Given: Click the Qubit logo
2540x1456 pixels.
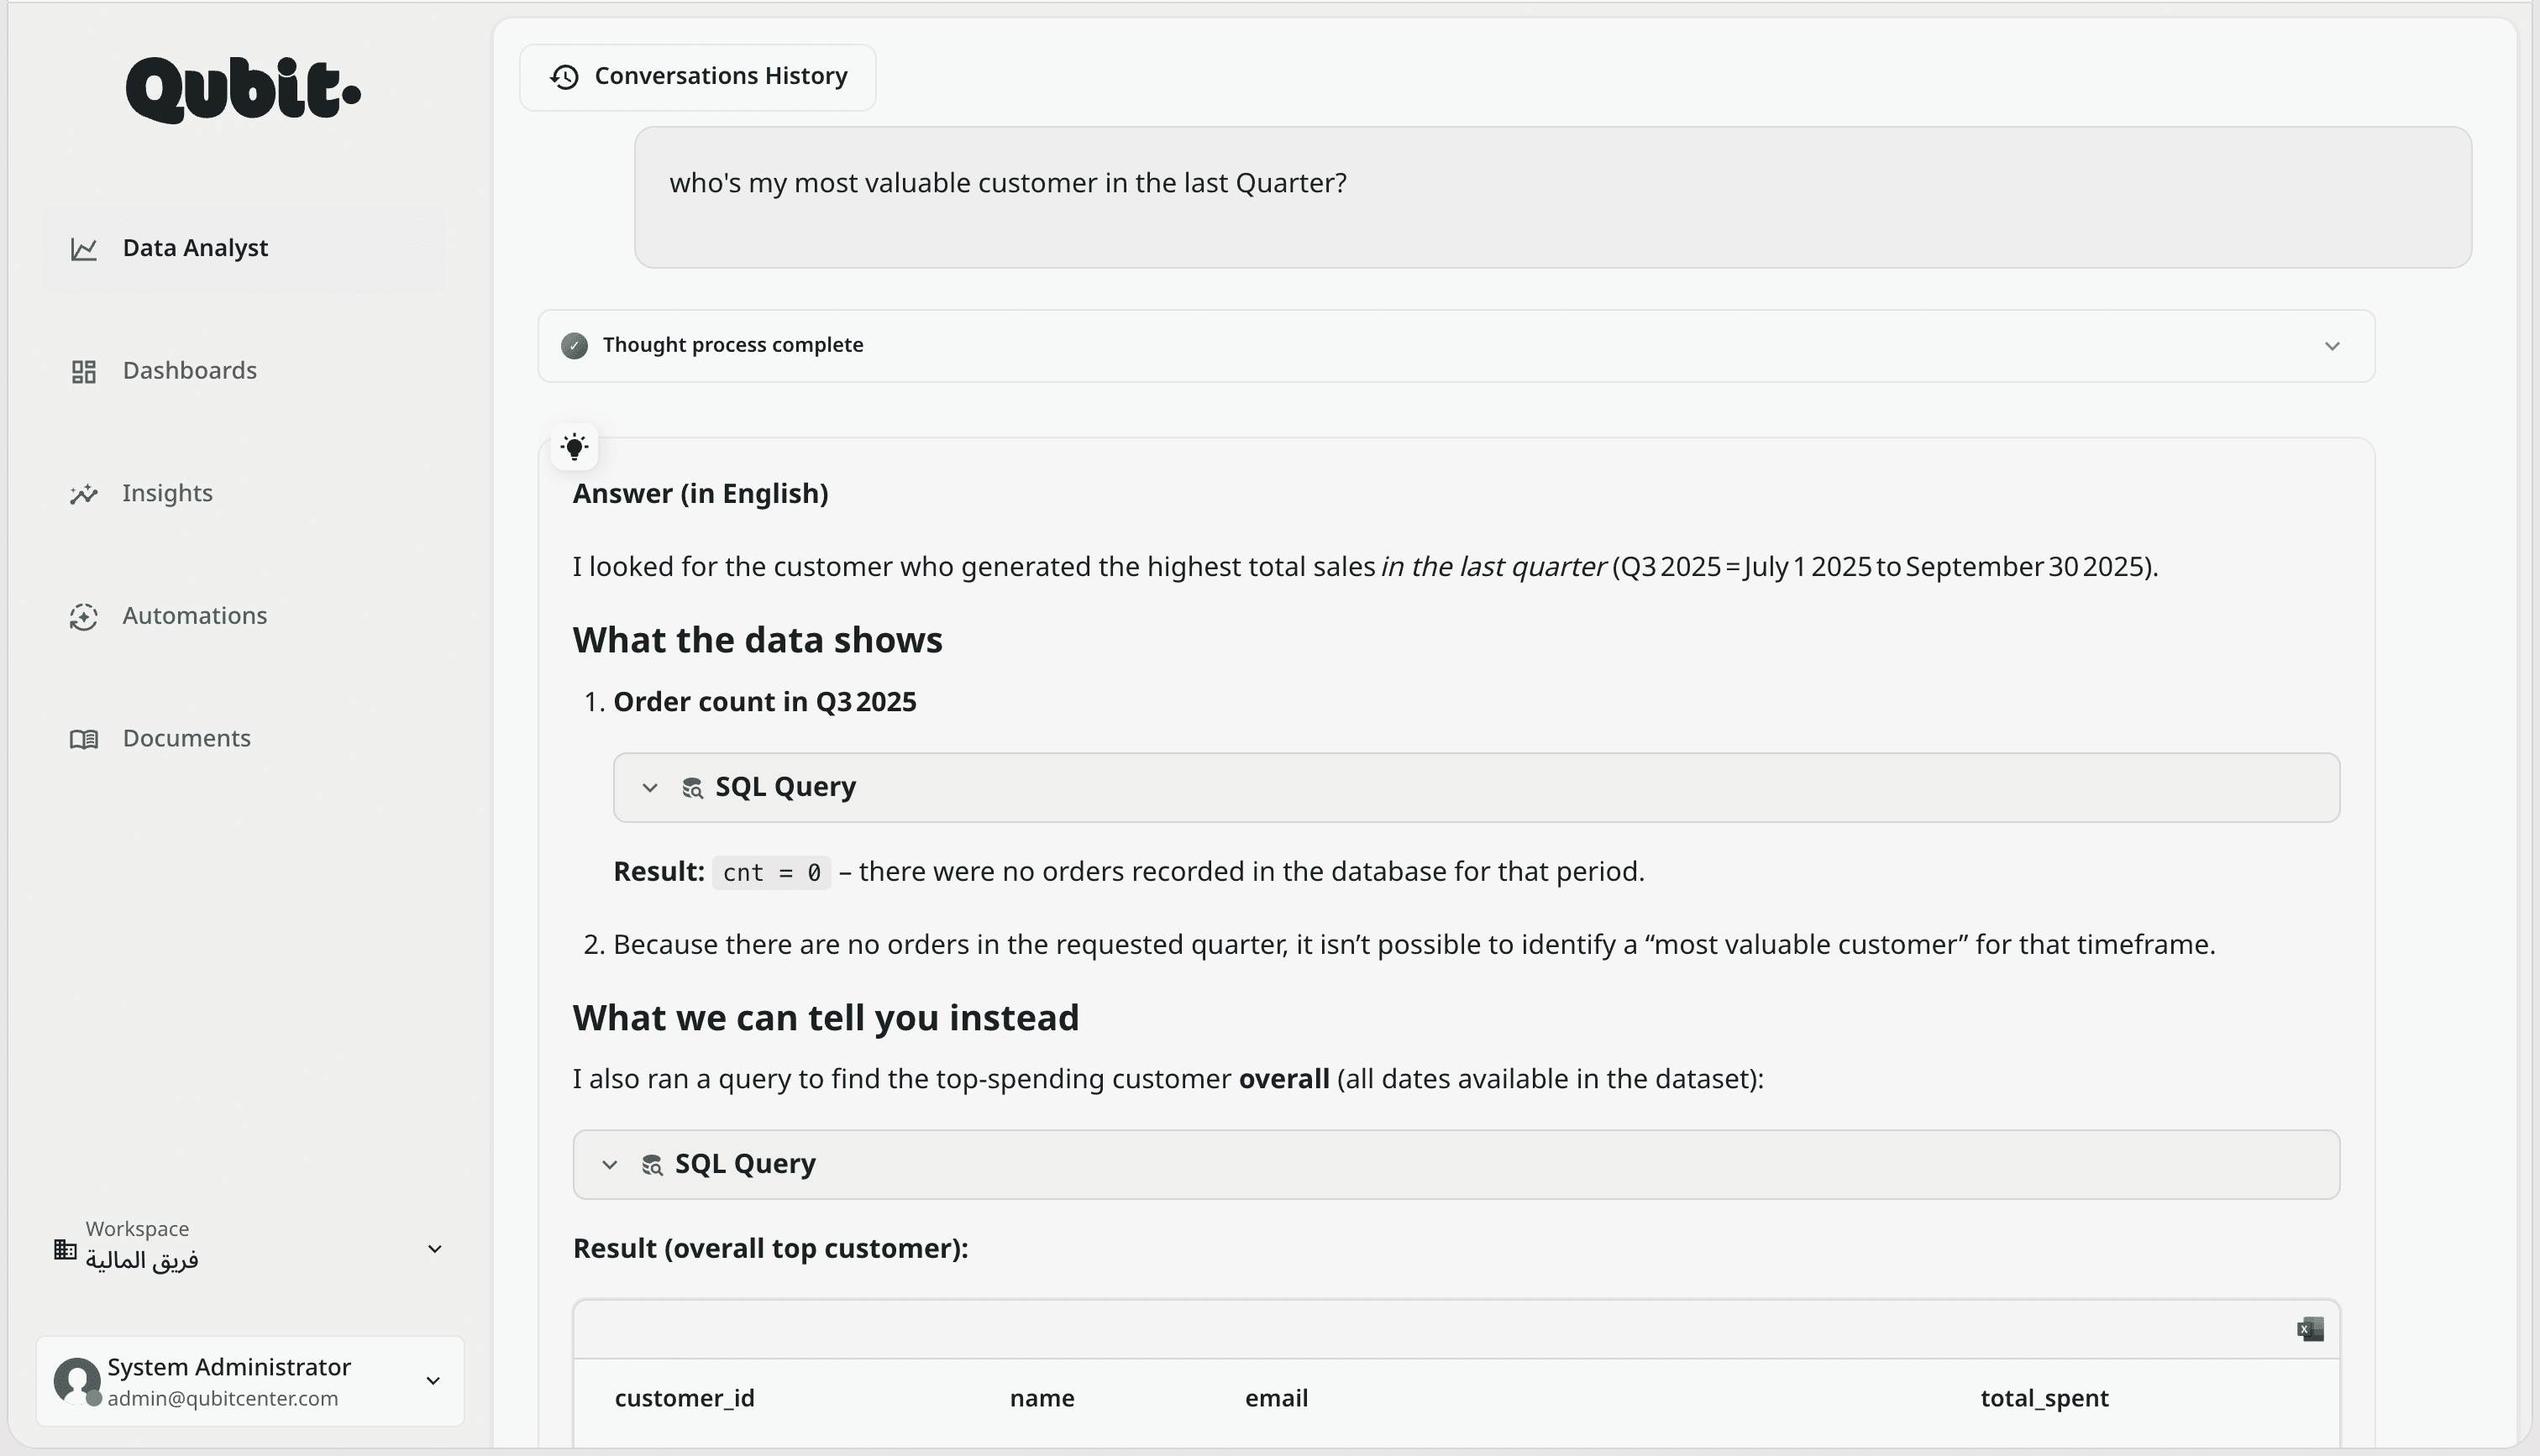Looking at the screenshot, I should tap(243, 90).
